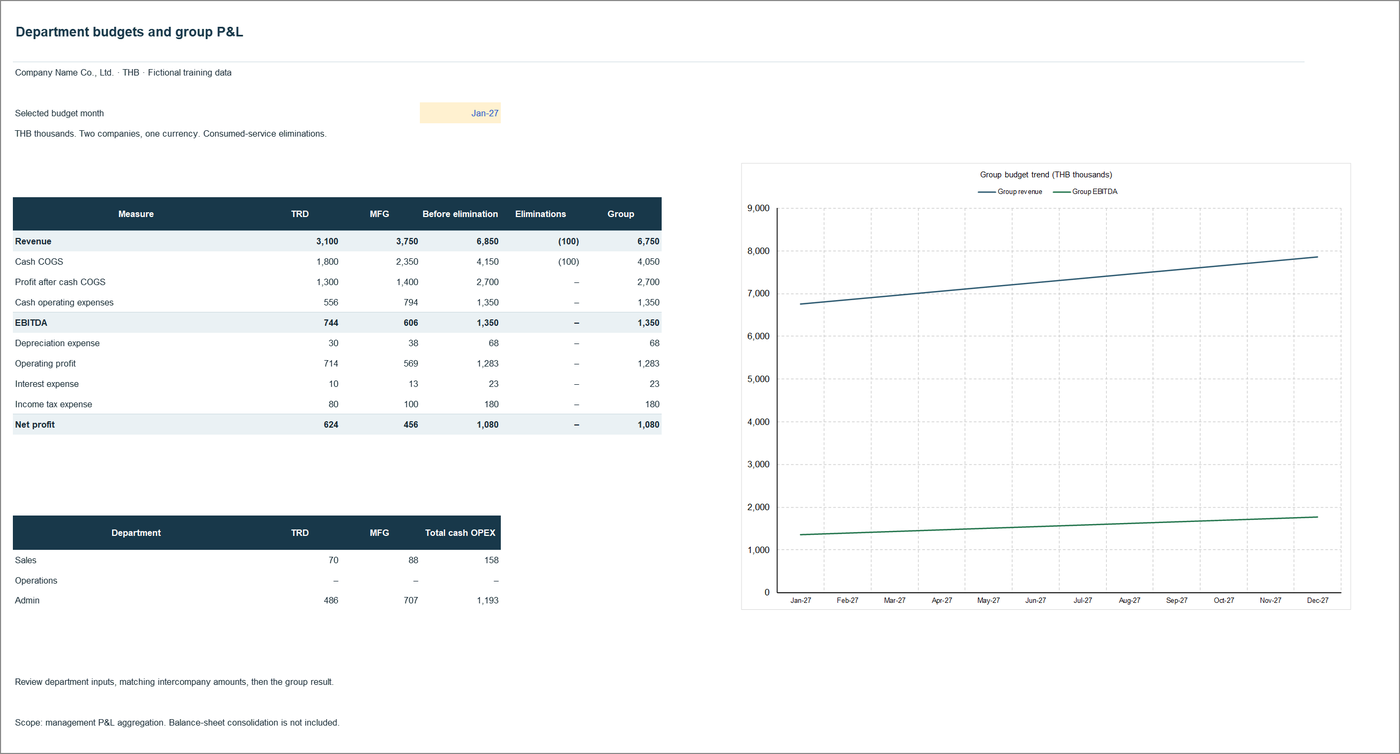Click the 'EBITDA' row label in table
The width and height of the screenshot is (1400, 754).
pyautogui.click(x=31, y=323)
